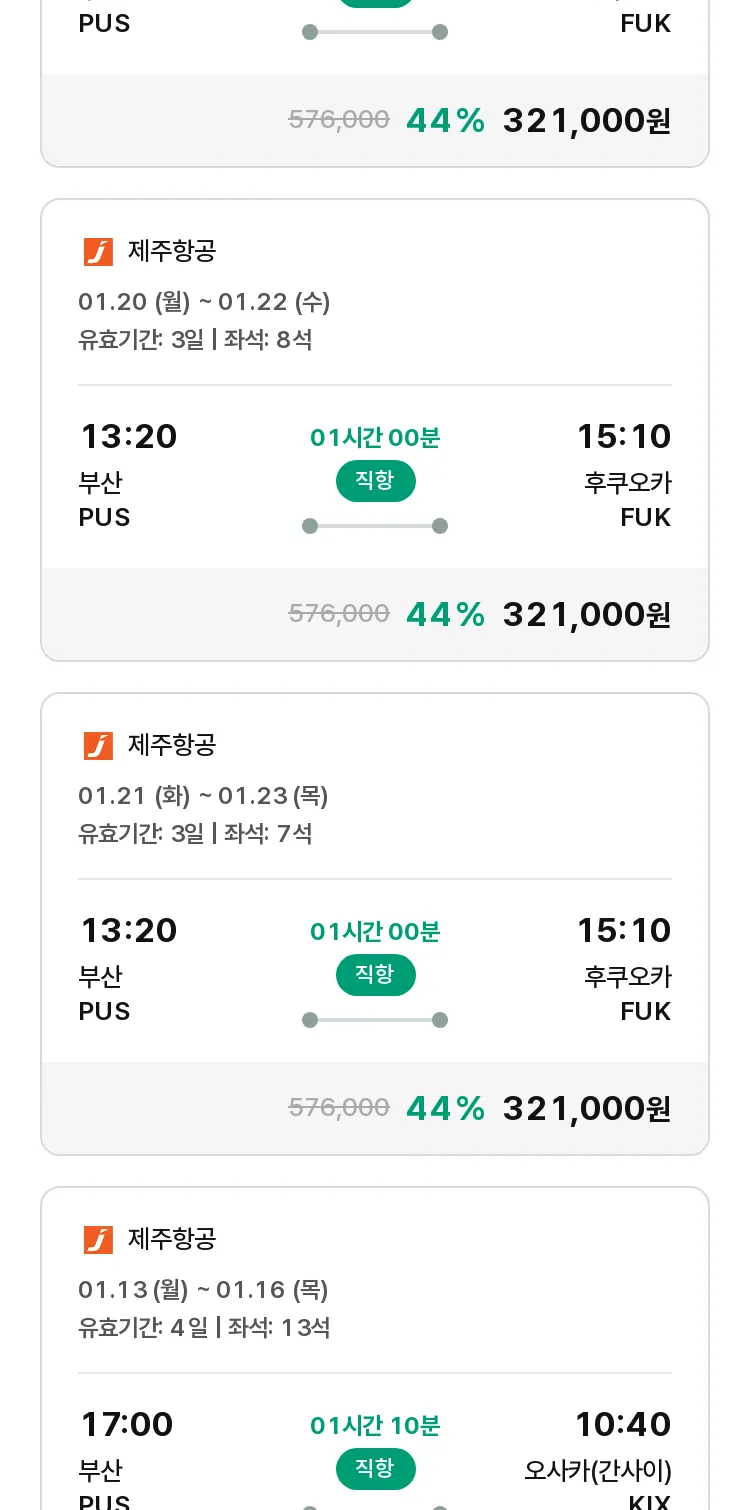Image resolution: width=750 pixels, height=1510 pixels.
Task: Tap 321,000원 price on 01.21 flight card
Action: coord(587,1108)
